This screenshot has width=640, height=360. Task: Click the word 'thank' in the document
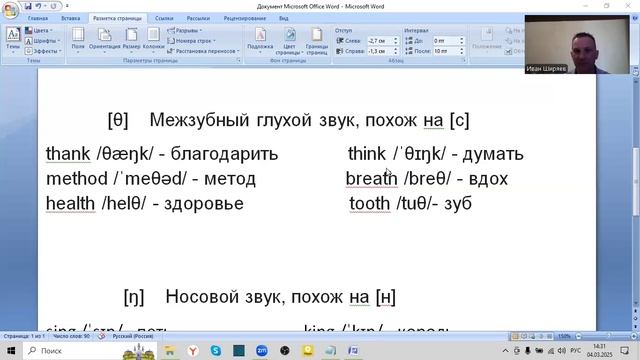tap(68, 154)
